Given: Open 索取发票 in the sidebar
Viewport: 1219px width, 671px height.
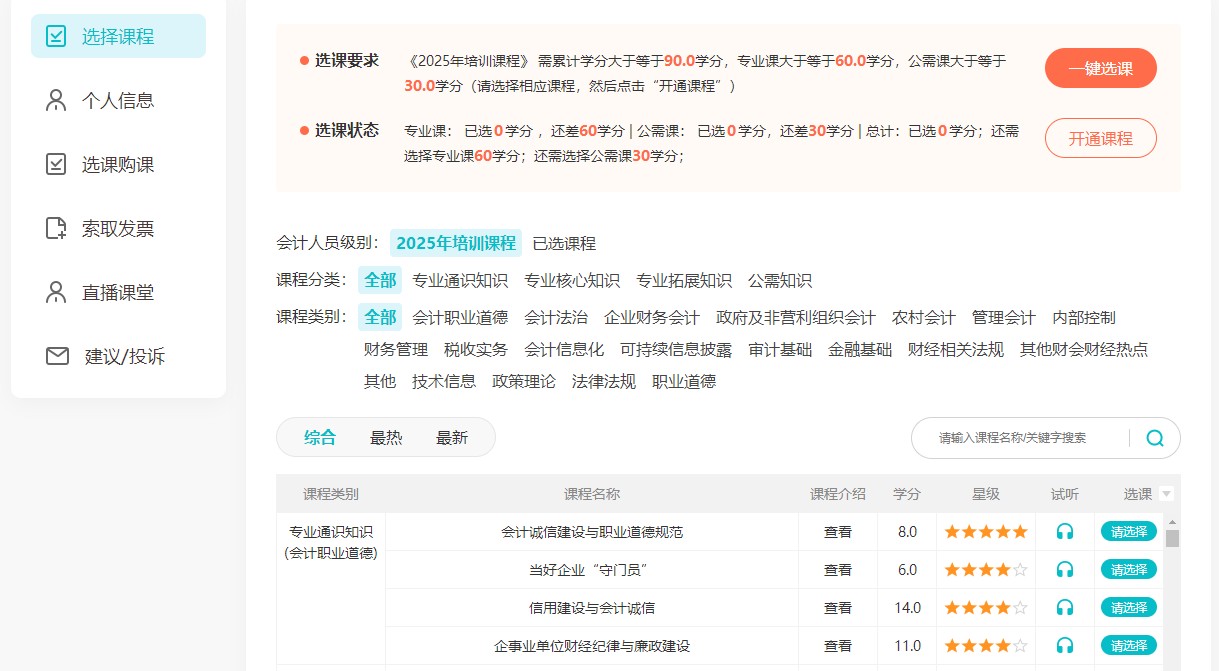Looking at the screenshot, I should [x=118, y=229].
